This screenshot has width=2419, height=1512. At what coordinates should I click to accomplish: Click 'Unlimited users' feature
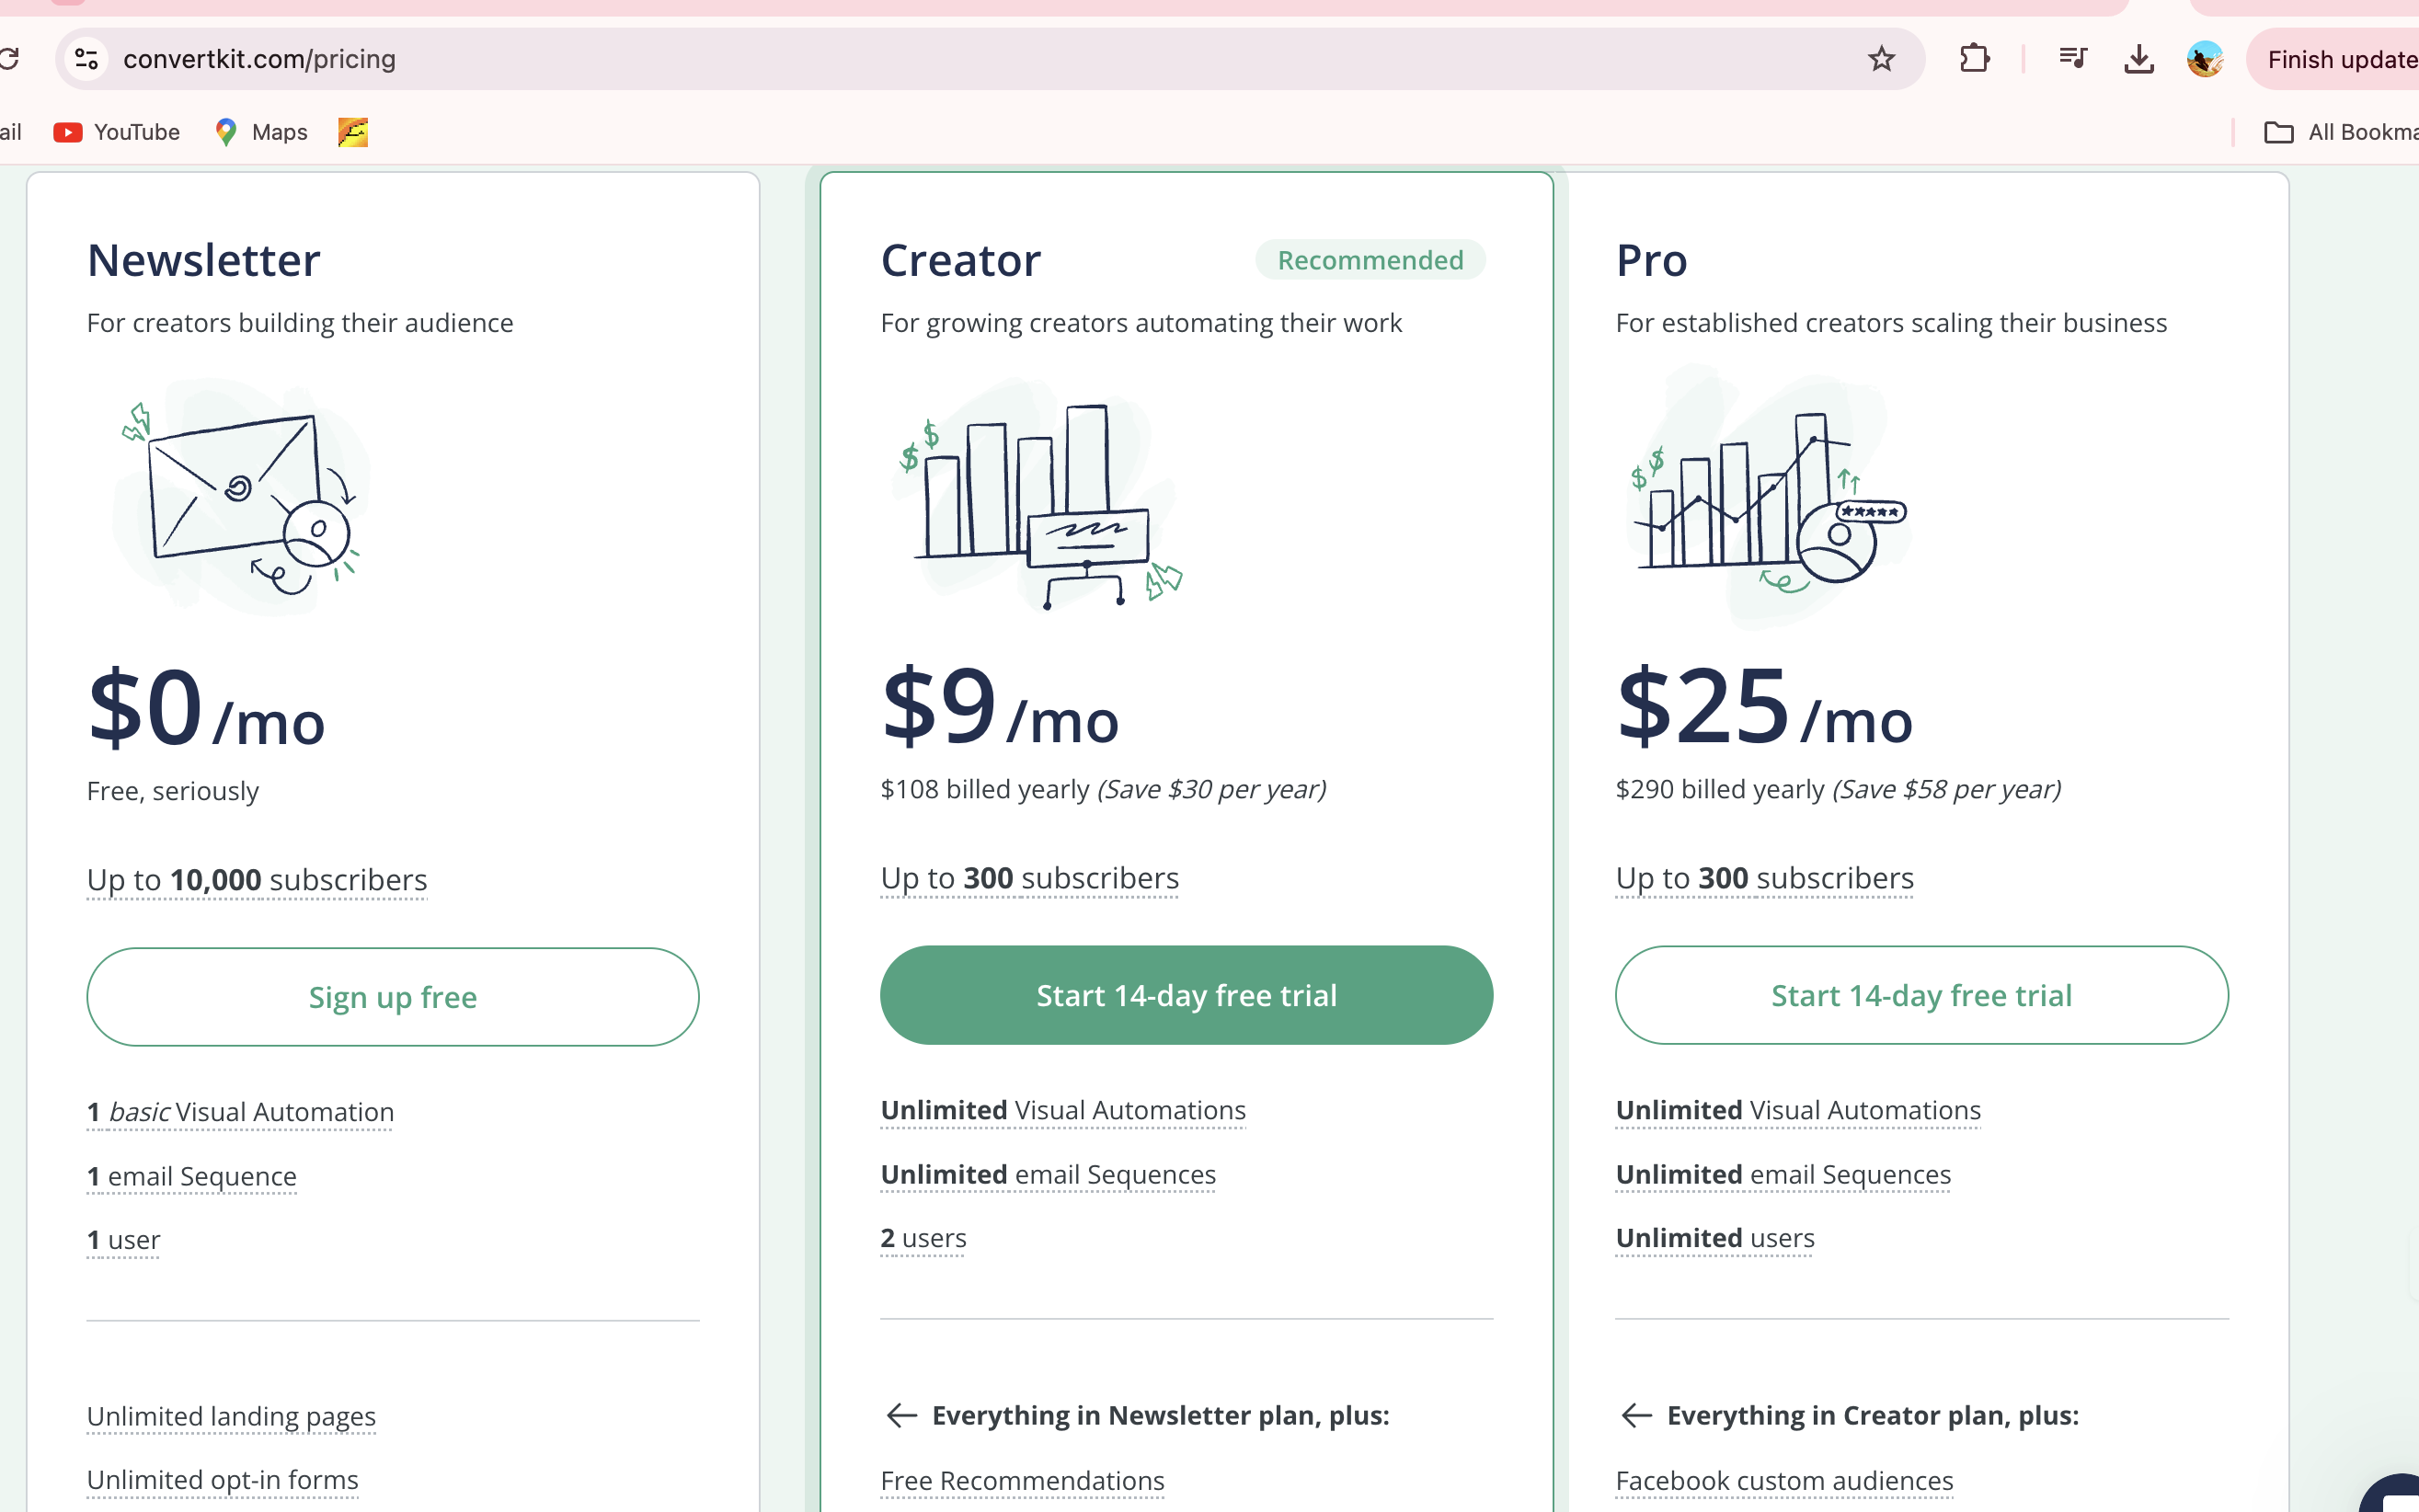click(1715, 1238)
